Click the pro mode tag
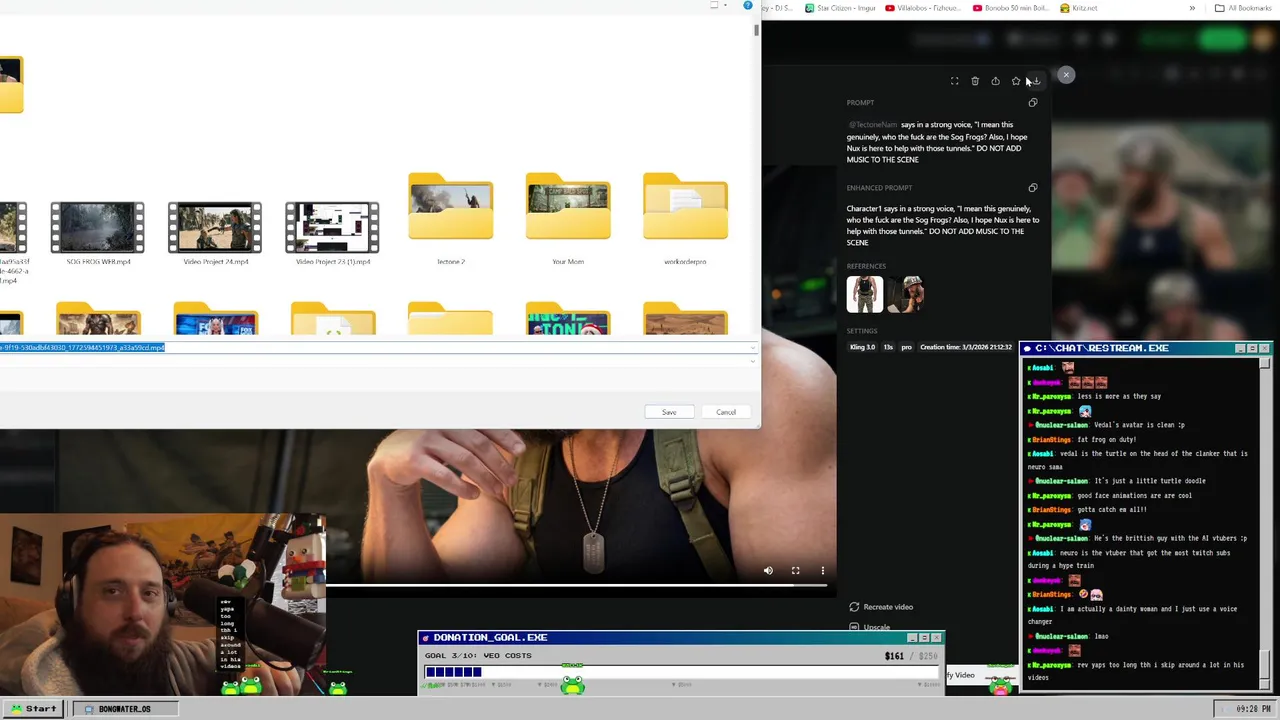 point(907,347)
